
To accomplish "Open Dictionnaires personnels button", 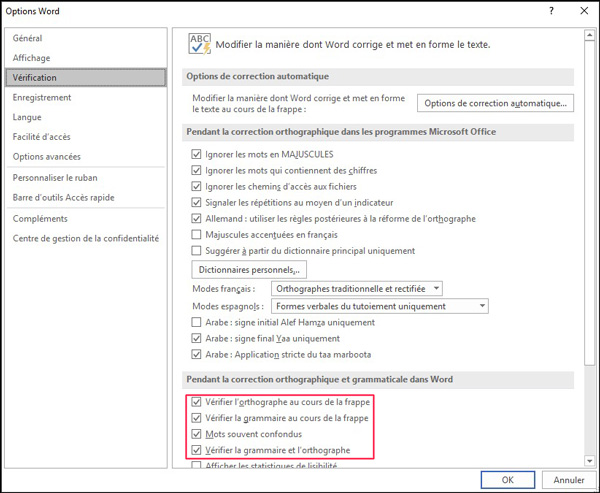I will coord(249,270).
